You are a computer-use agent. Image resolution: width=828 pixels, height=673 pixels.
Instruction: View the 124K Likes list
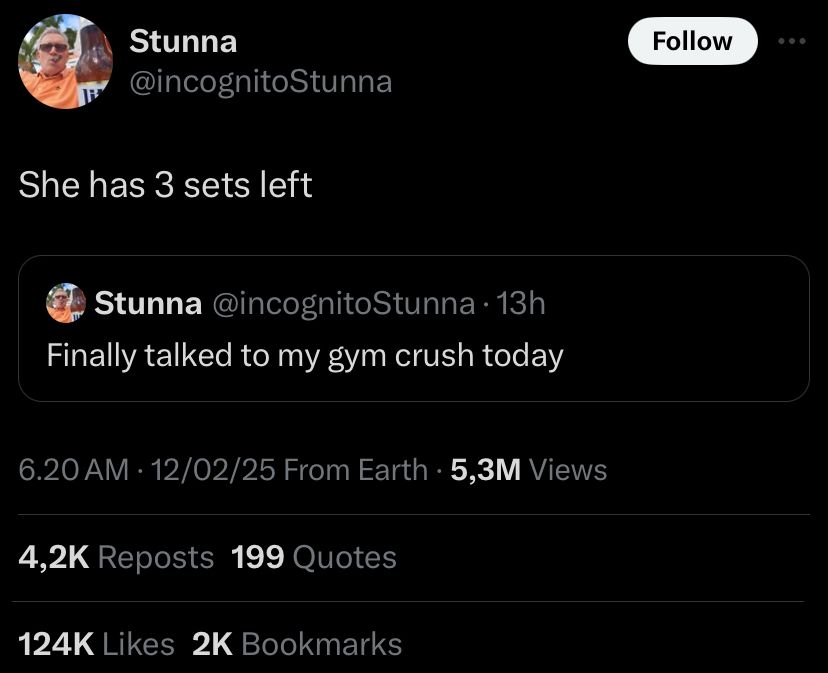coord(96,644)
